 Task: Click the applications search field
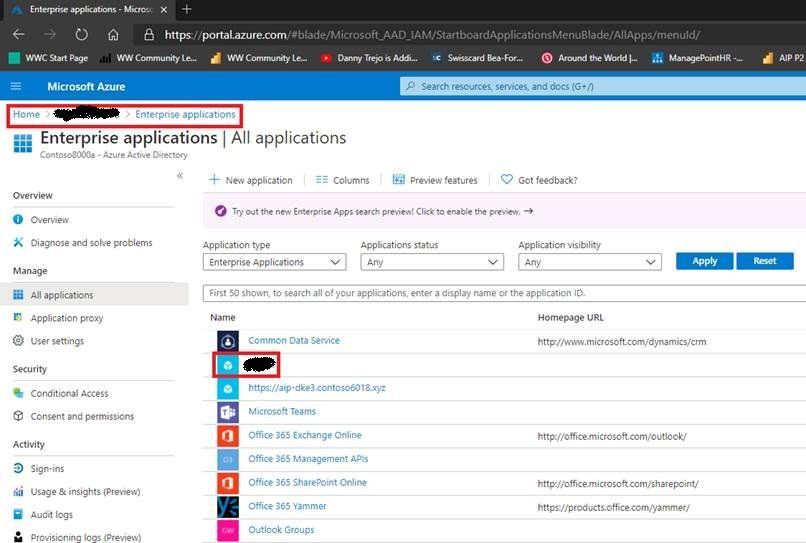click(504, 293)
